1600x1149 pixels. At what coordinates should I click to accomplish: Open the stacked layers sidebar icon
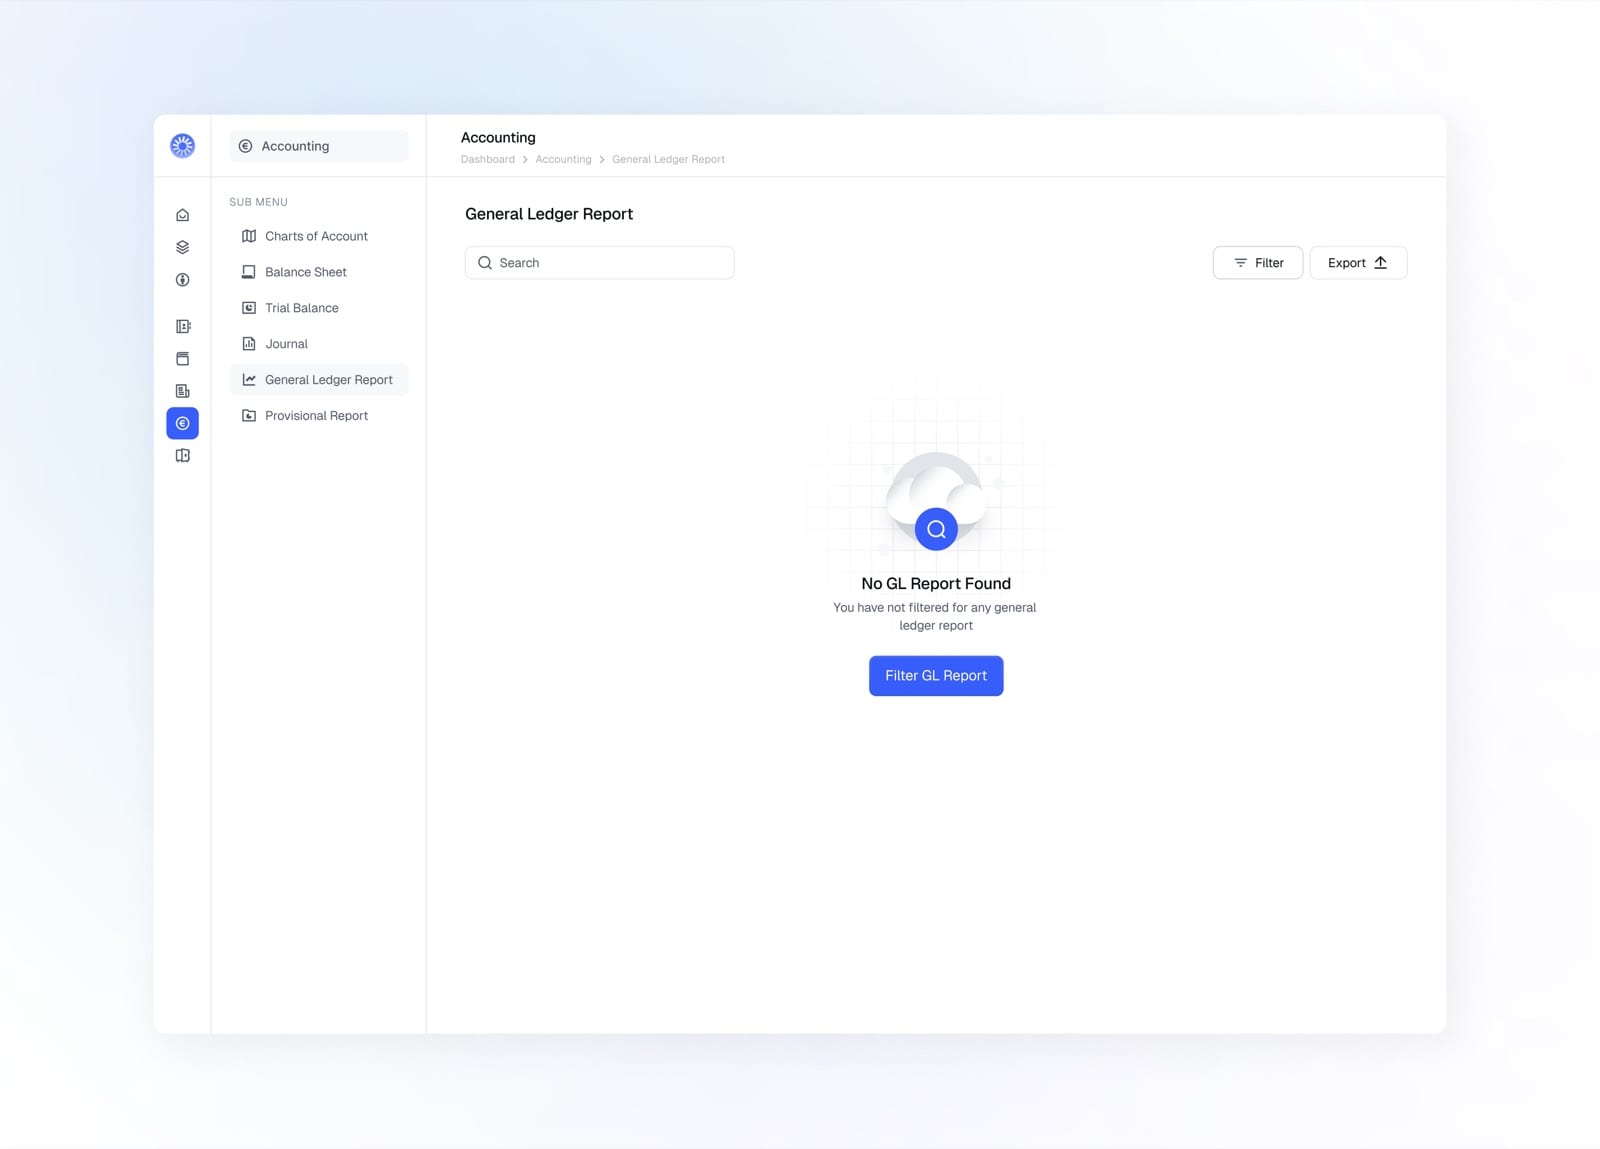click(182, 247)
